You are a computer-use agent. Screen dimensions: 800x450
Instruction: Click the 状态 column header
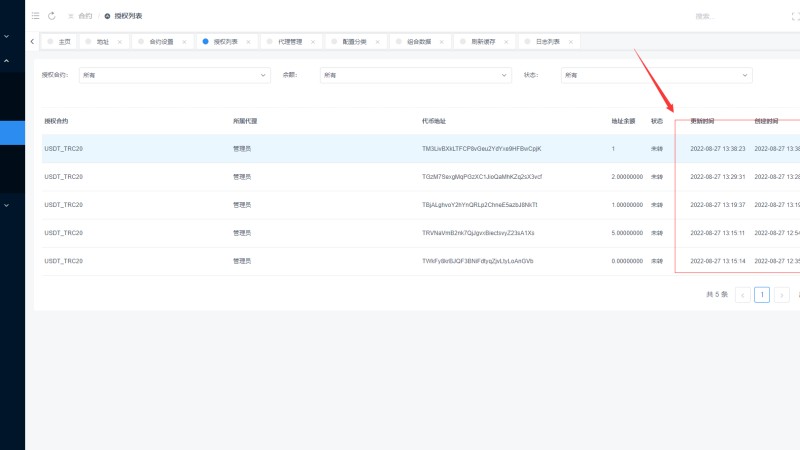[x=657, y=121]
